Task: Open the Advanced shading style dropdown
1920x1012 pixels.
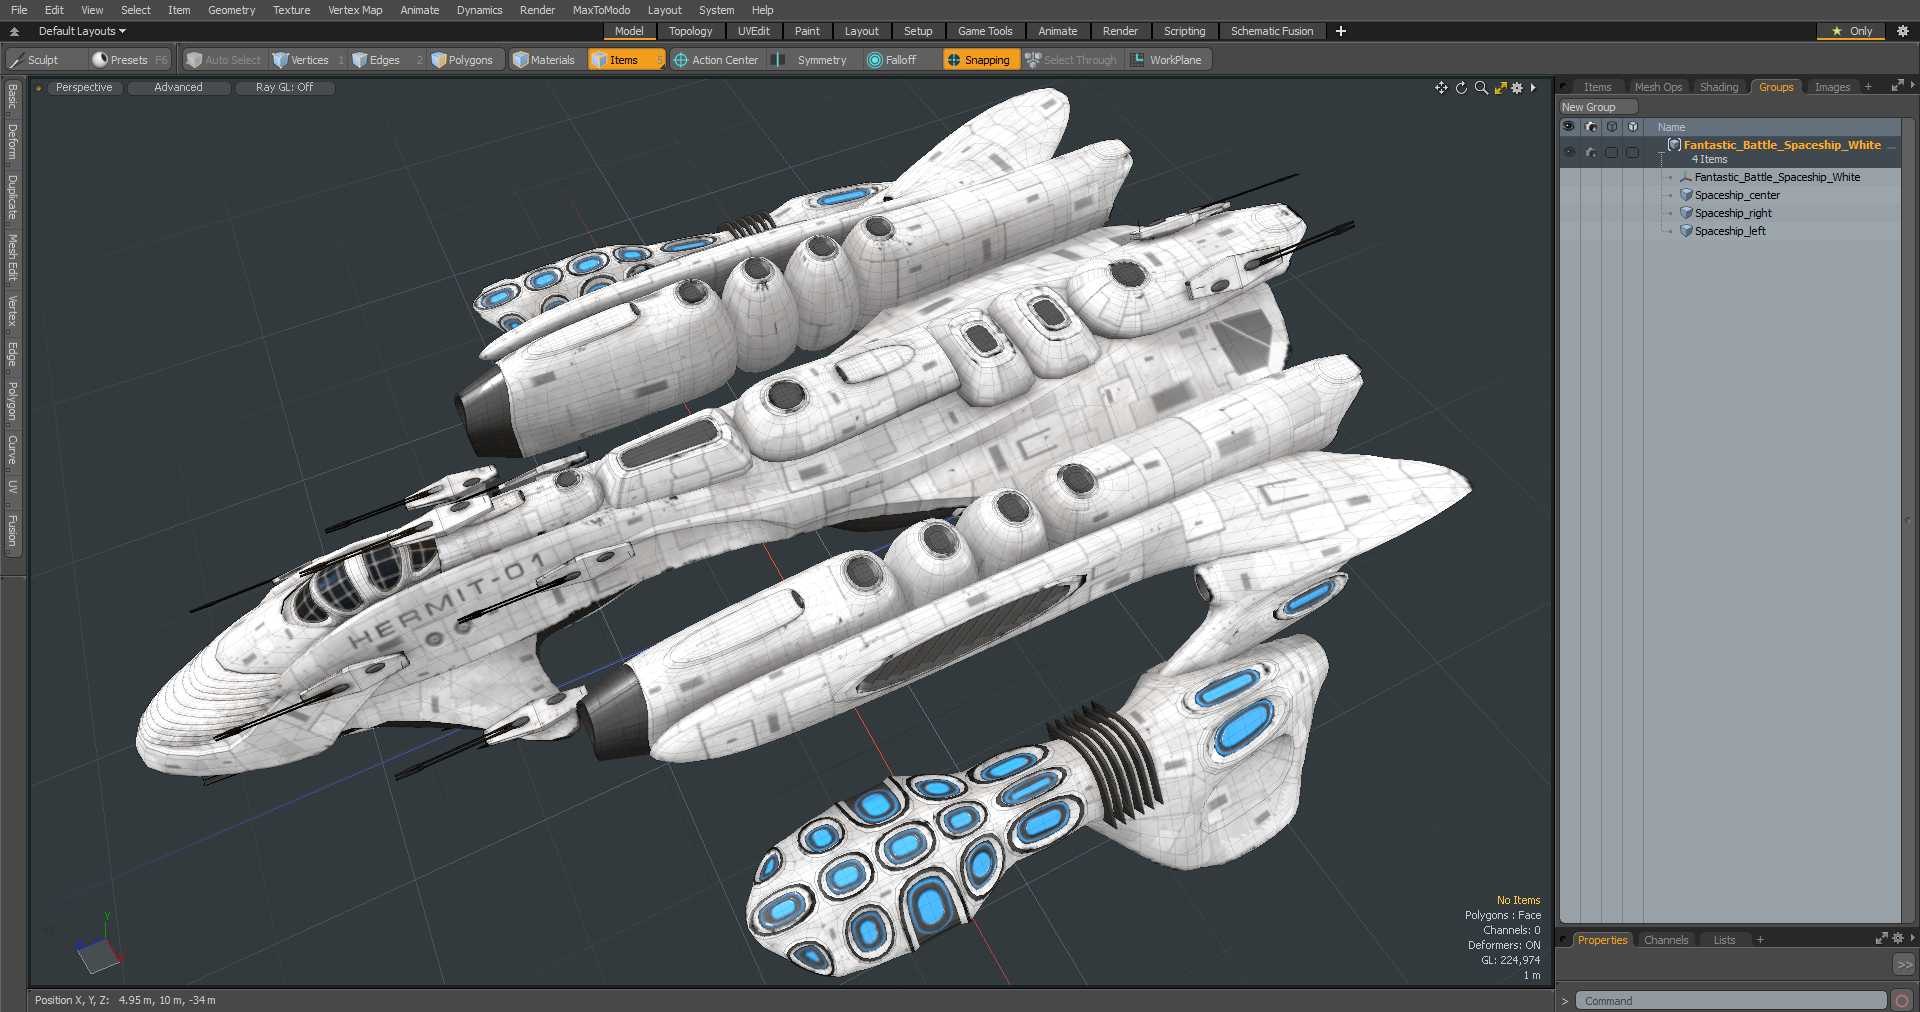Action: (x=178, y=88)
